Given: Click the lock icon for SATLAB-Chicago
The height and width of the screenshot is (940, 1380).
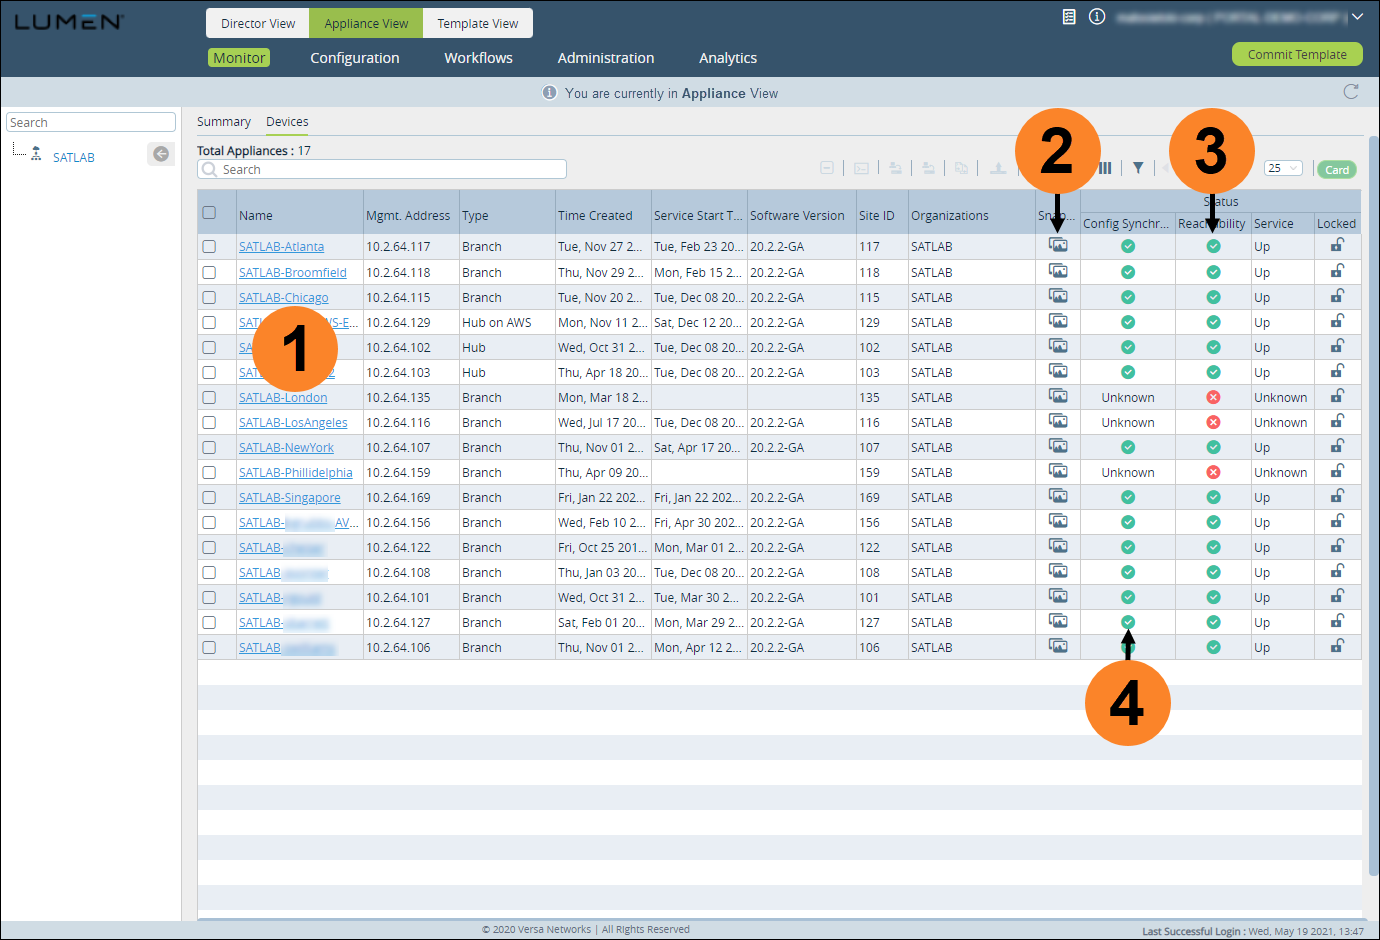Looking at the screenshot, I should 1337,296.
